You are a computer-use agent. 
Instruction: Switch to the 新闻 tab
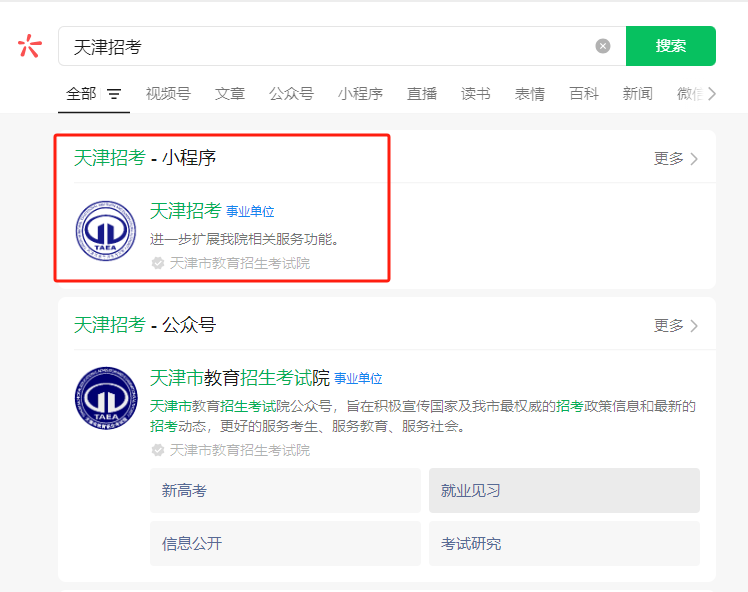click(x=637, y=93)
